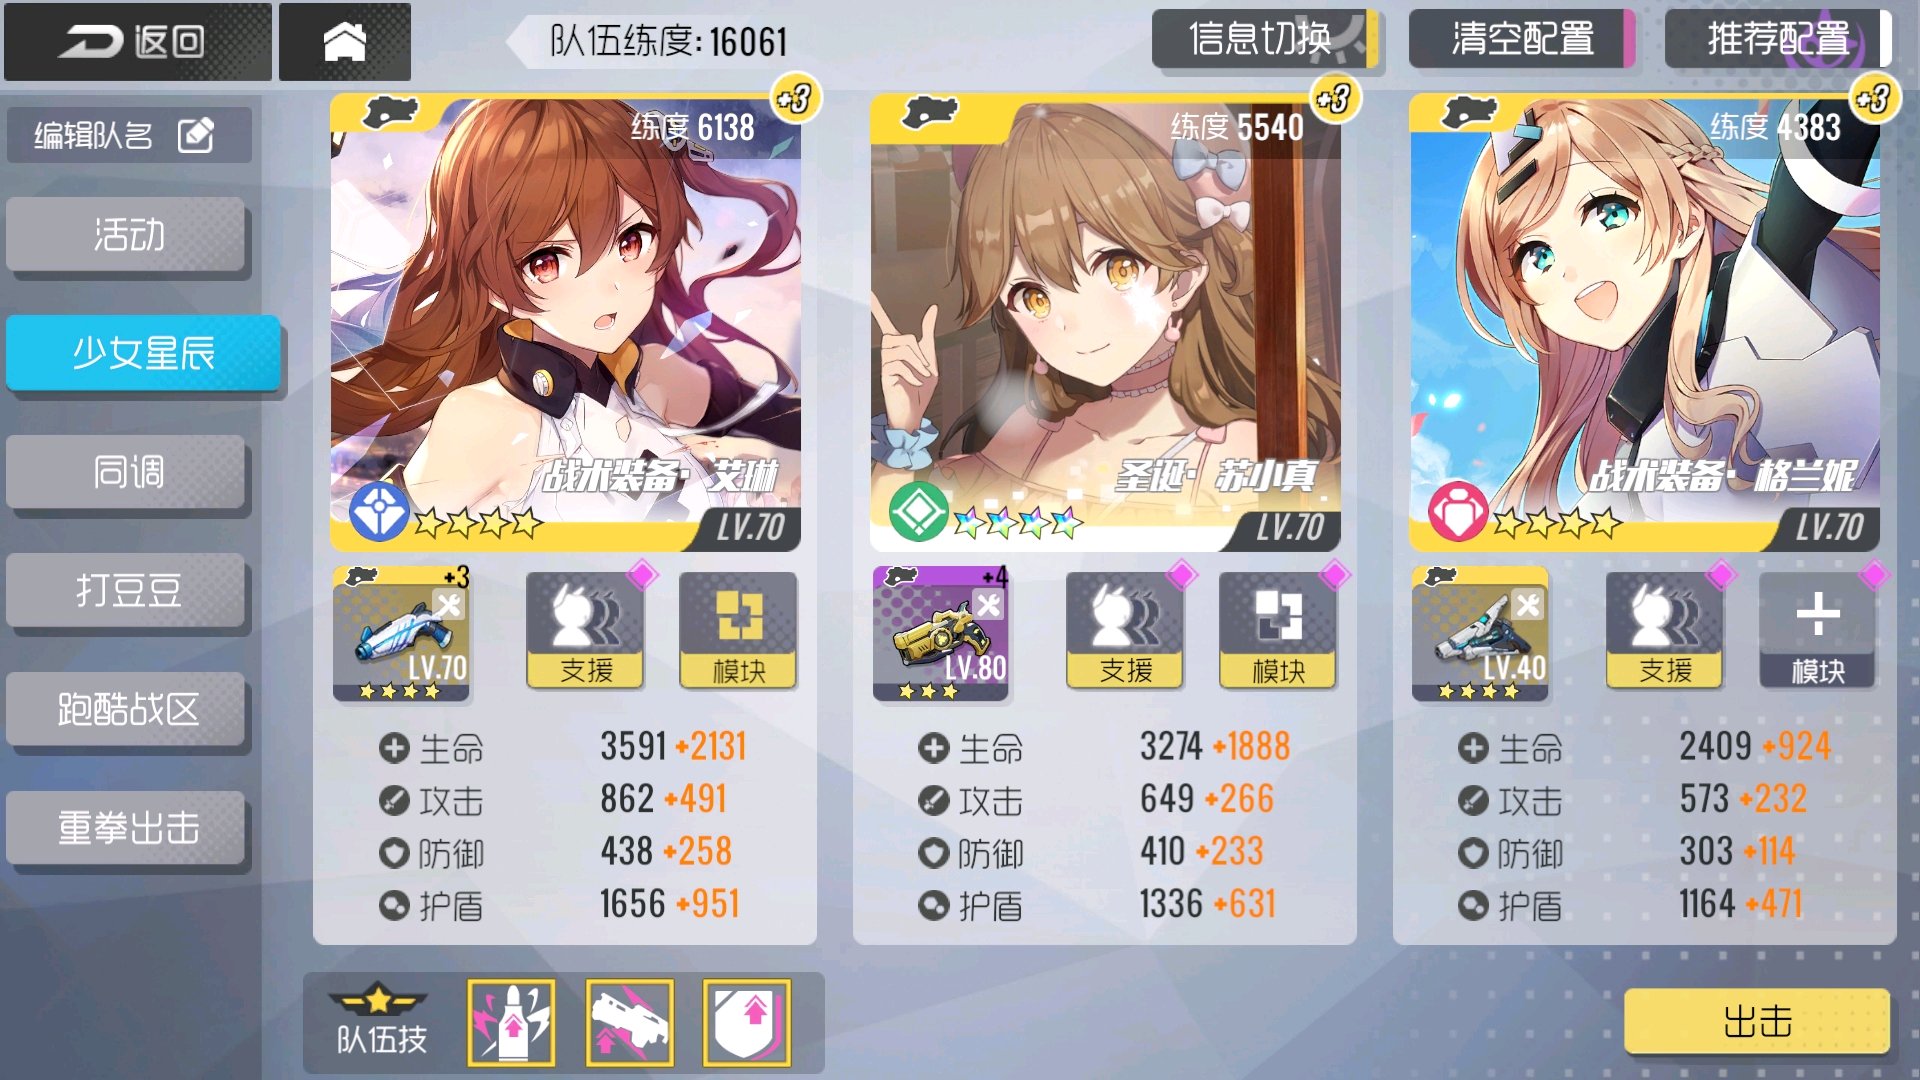Screen dimensions: 1920x1080
Task: Click the 返回 back button
Action: click(137, 42)
